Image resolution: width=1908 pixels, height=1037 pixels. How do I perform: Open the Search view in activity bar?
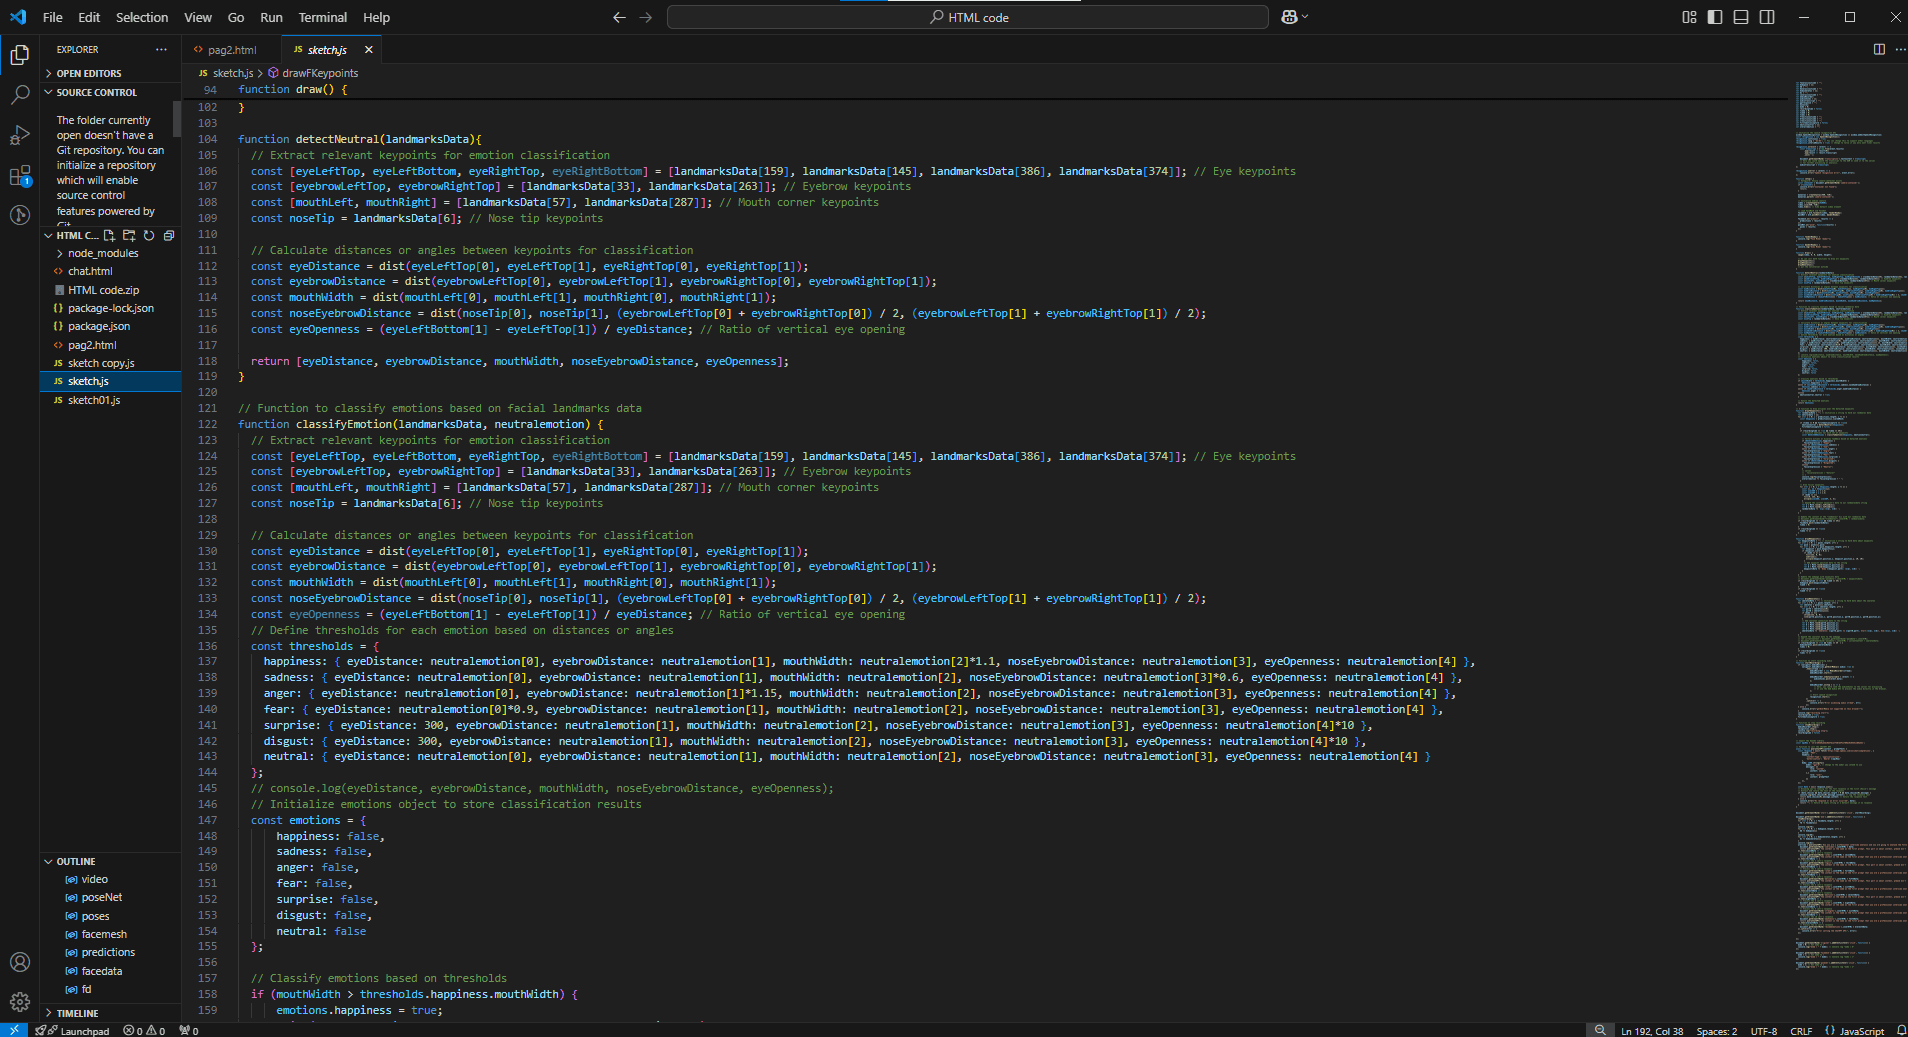click(19, 95)
